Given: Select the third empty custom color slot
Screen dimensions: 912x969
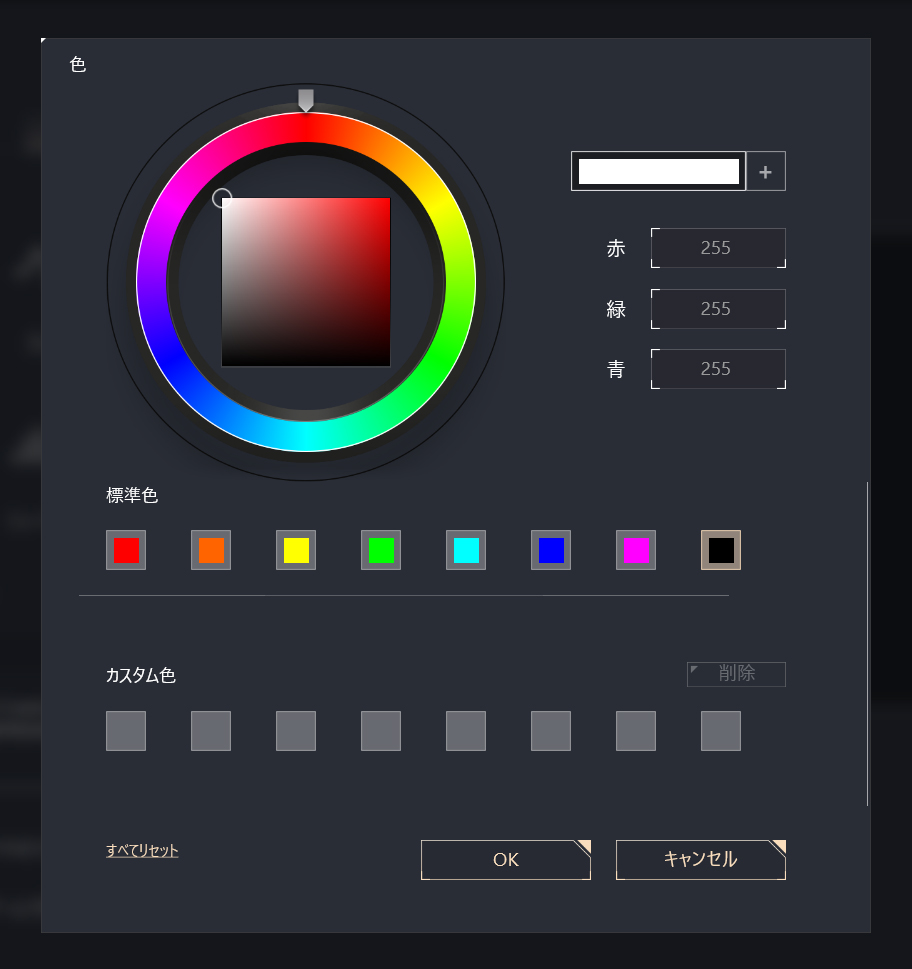Looking at the screenshot, I should click(296, 731).
